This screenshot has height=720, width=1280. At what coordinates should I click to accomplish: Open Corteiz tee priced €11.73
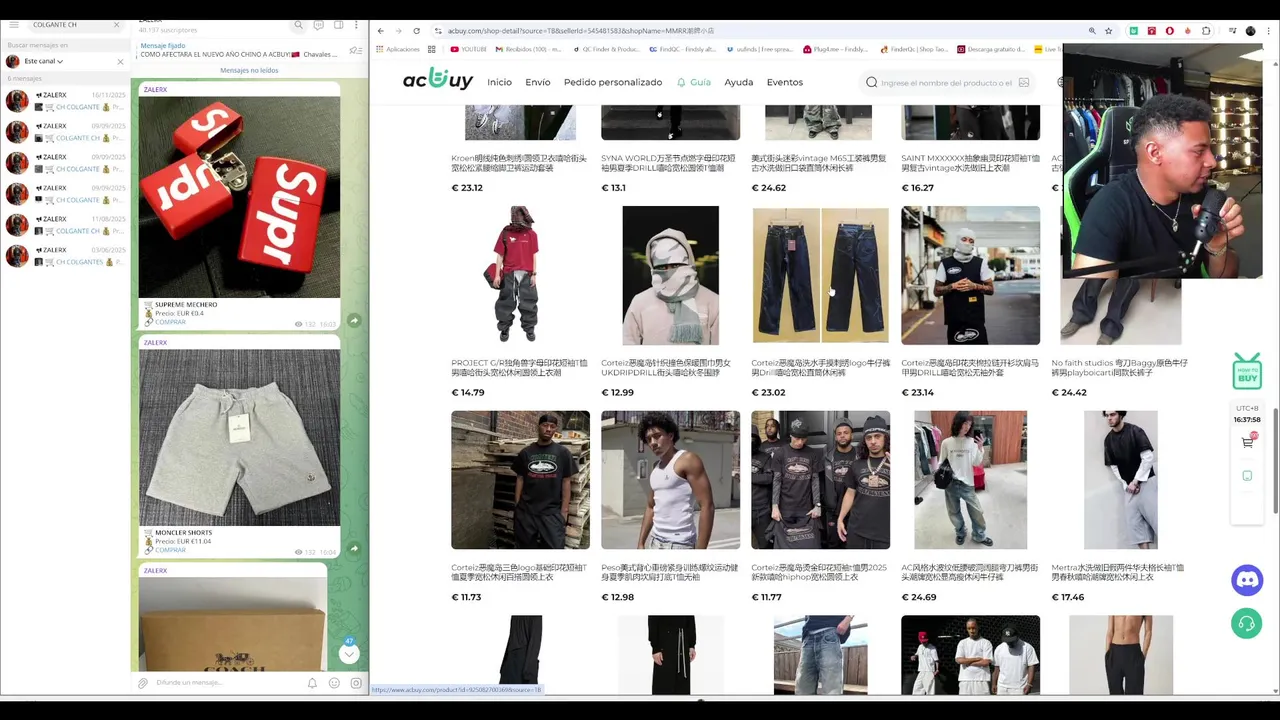click(x=520, y=480)
